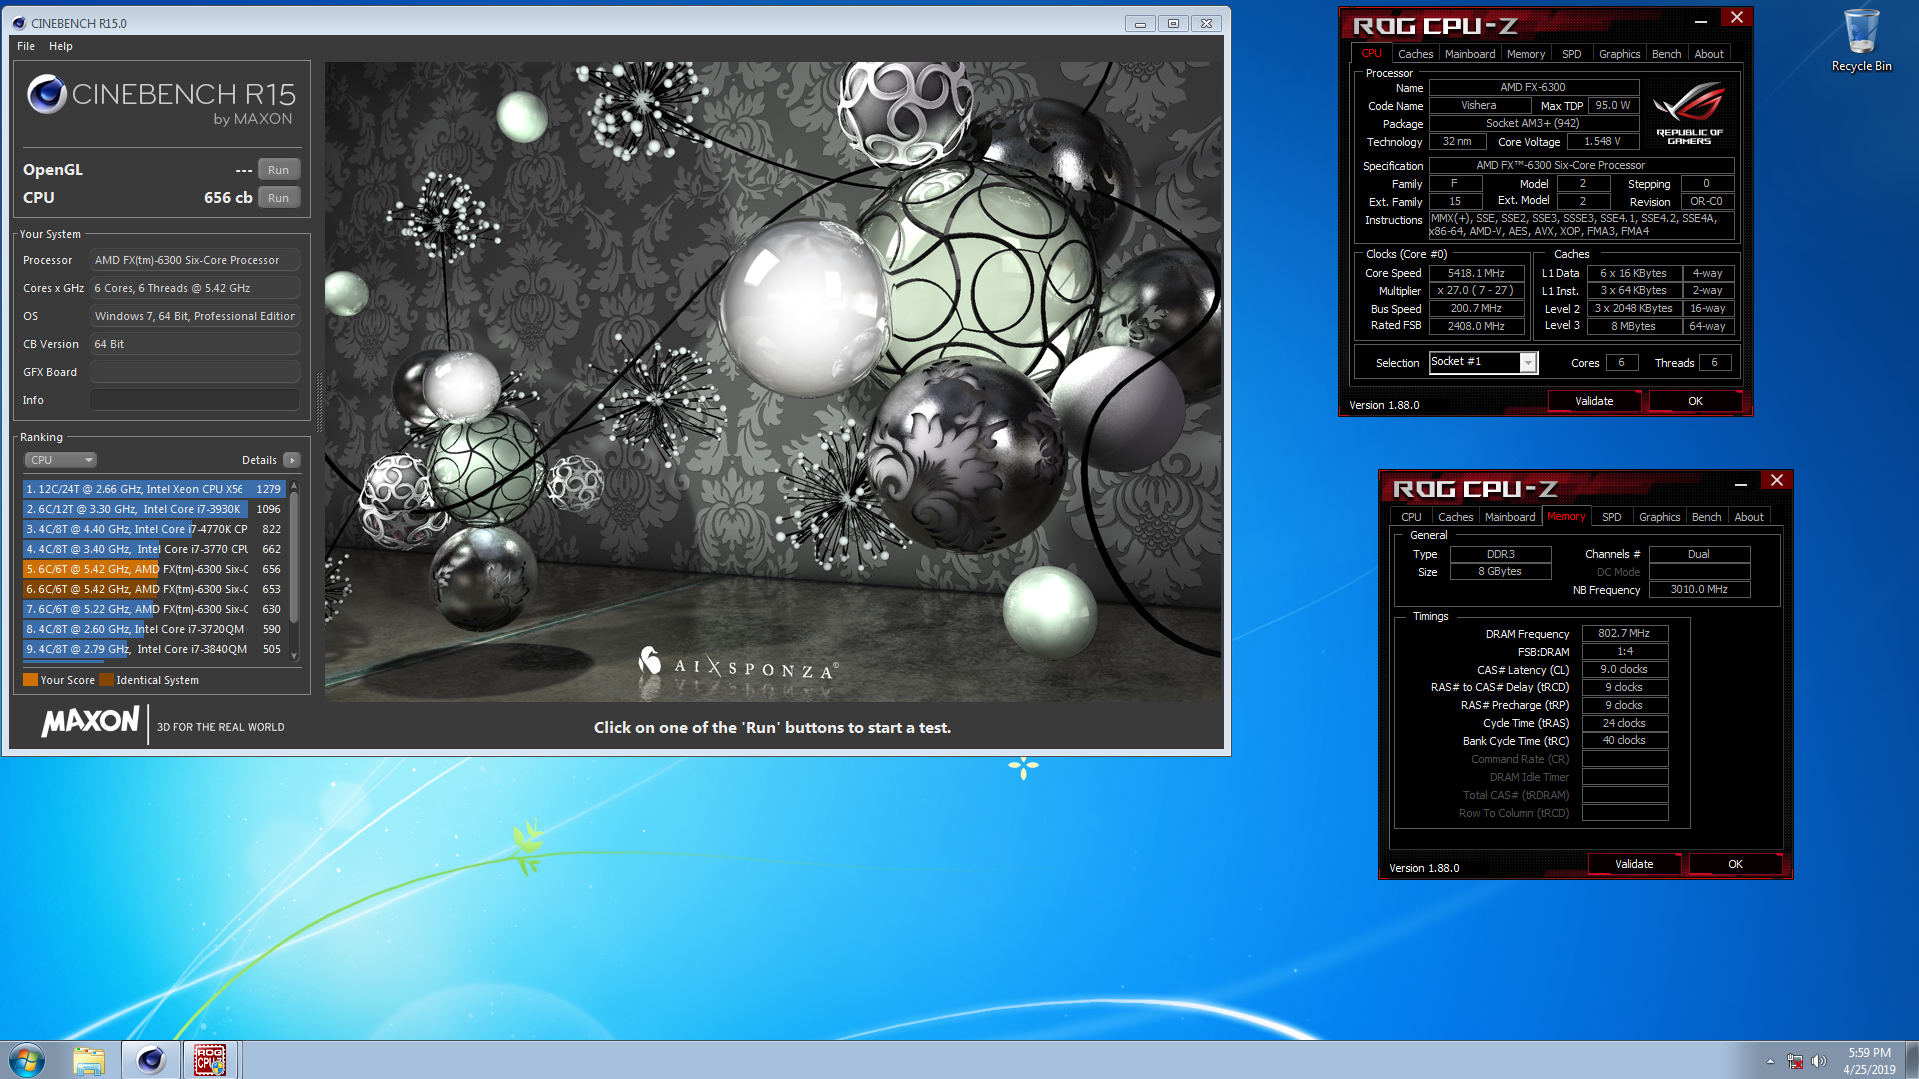Click the empty Info input field

click(195, 400)
